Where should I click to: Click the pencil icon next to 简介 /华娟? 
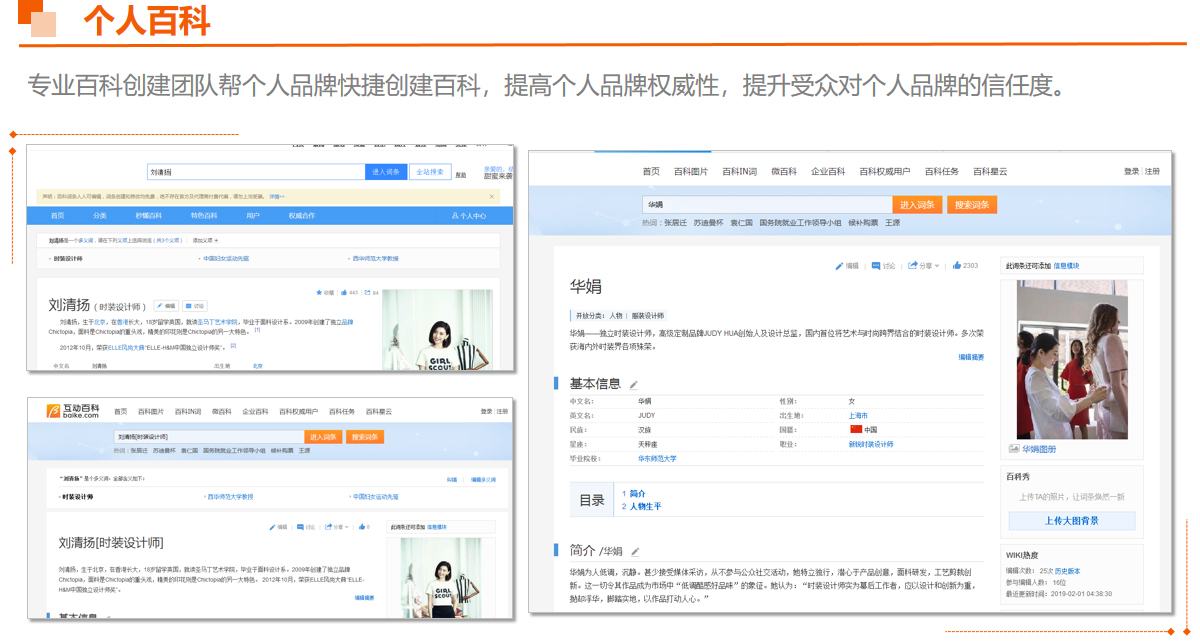pos(634,551)
